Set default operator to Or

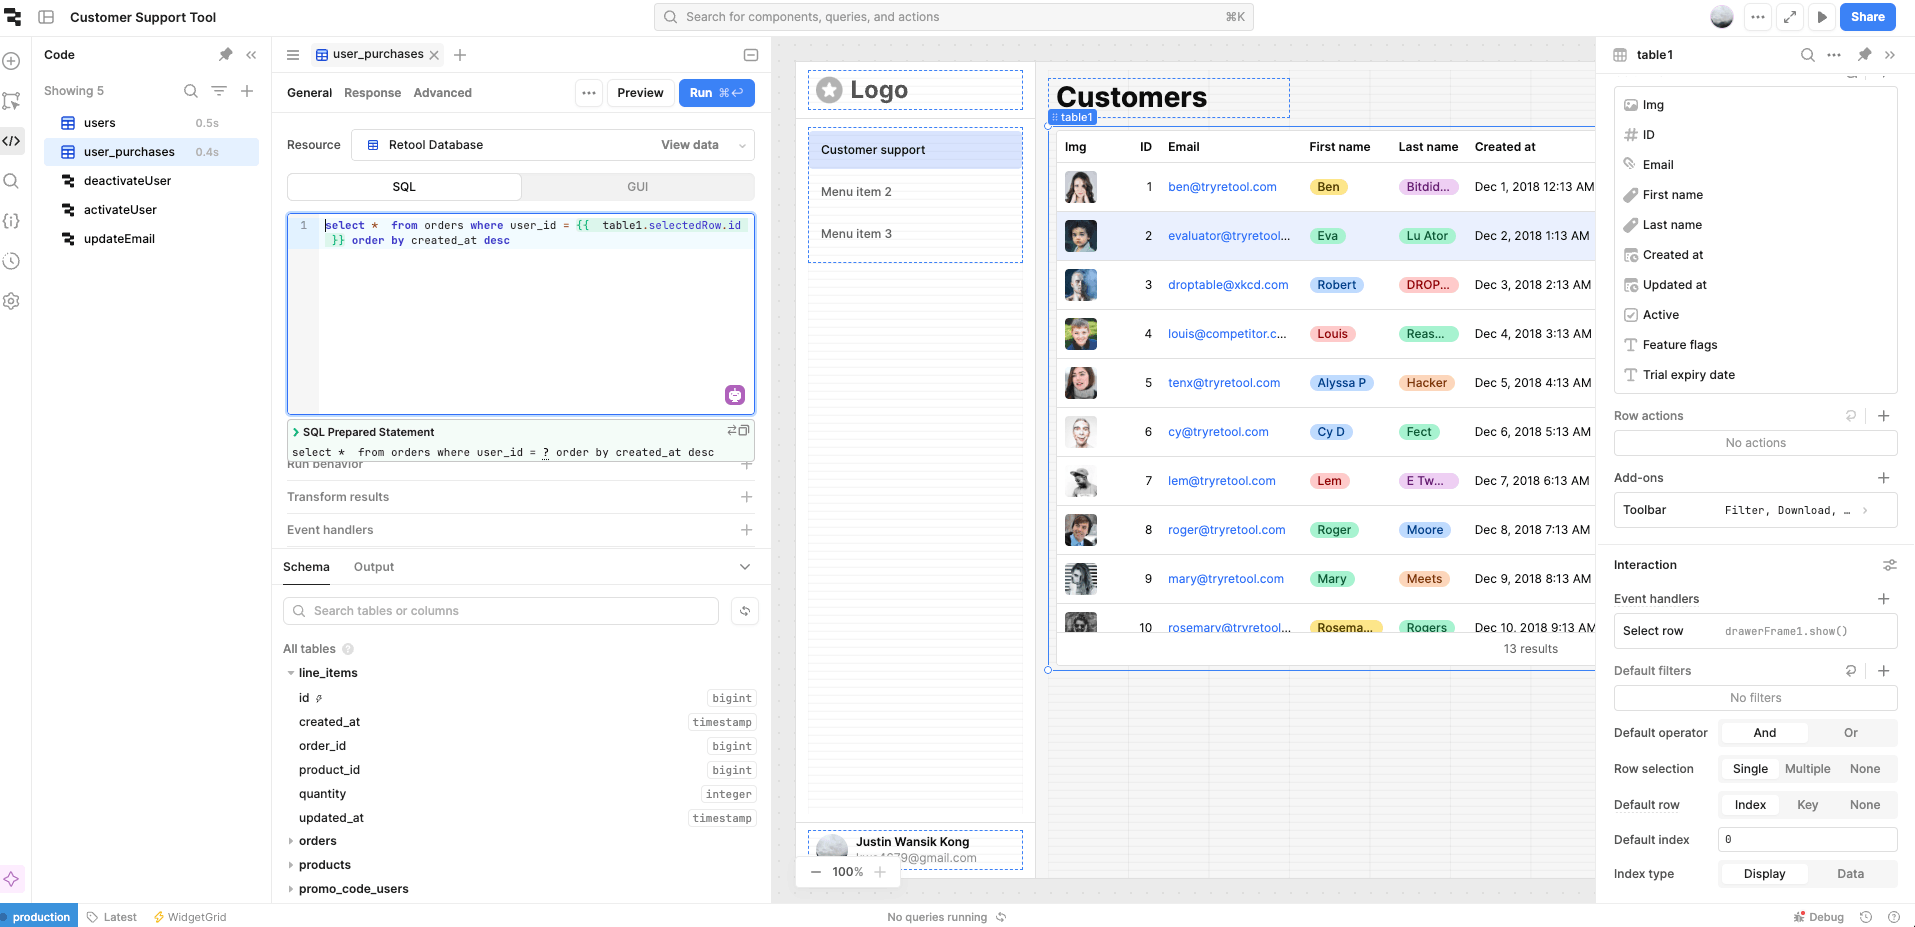coord(1851,733)
